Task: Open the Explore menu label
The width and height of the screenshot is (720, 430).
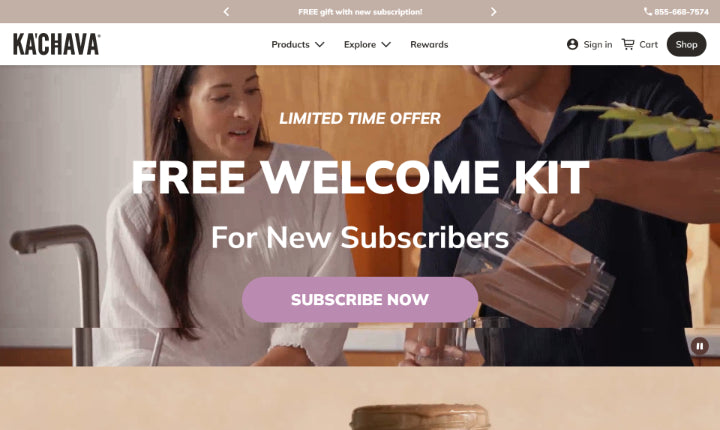Action: (x=360, y=45)
